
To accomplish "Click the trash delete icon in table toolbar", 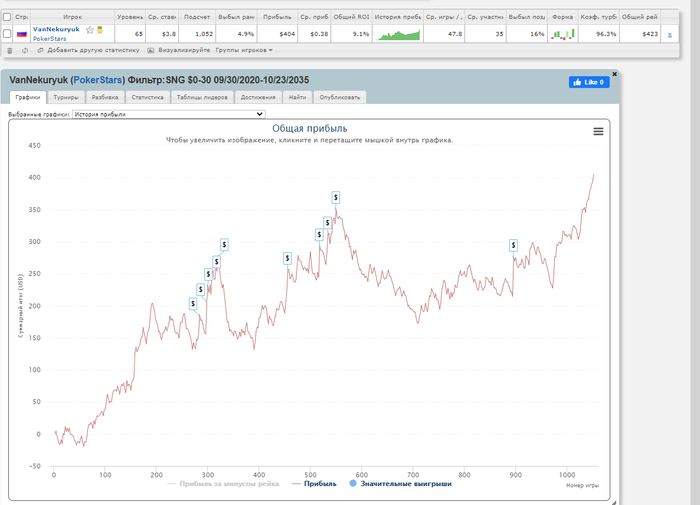I will pyautogui.click(x=9, y=50).
